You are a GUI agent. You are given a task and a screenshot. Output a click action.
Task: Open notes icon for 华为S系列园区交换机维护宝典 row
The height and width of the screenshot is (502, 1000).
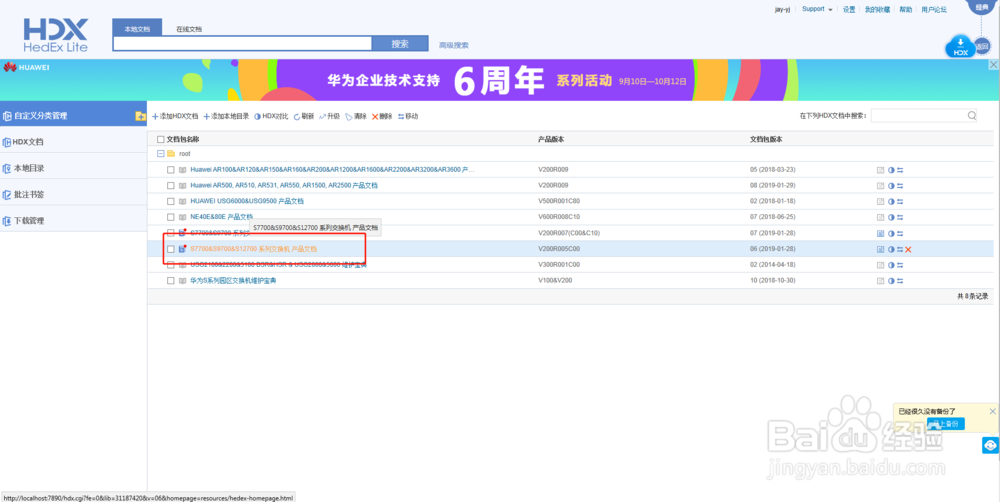(x=881, y=281)
